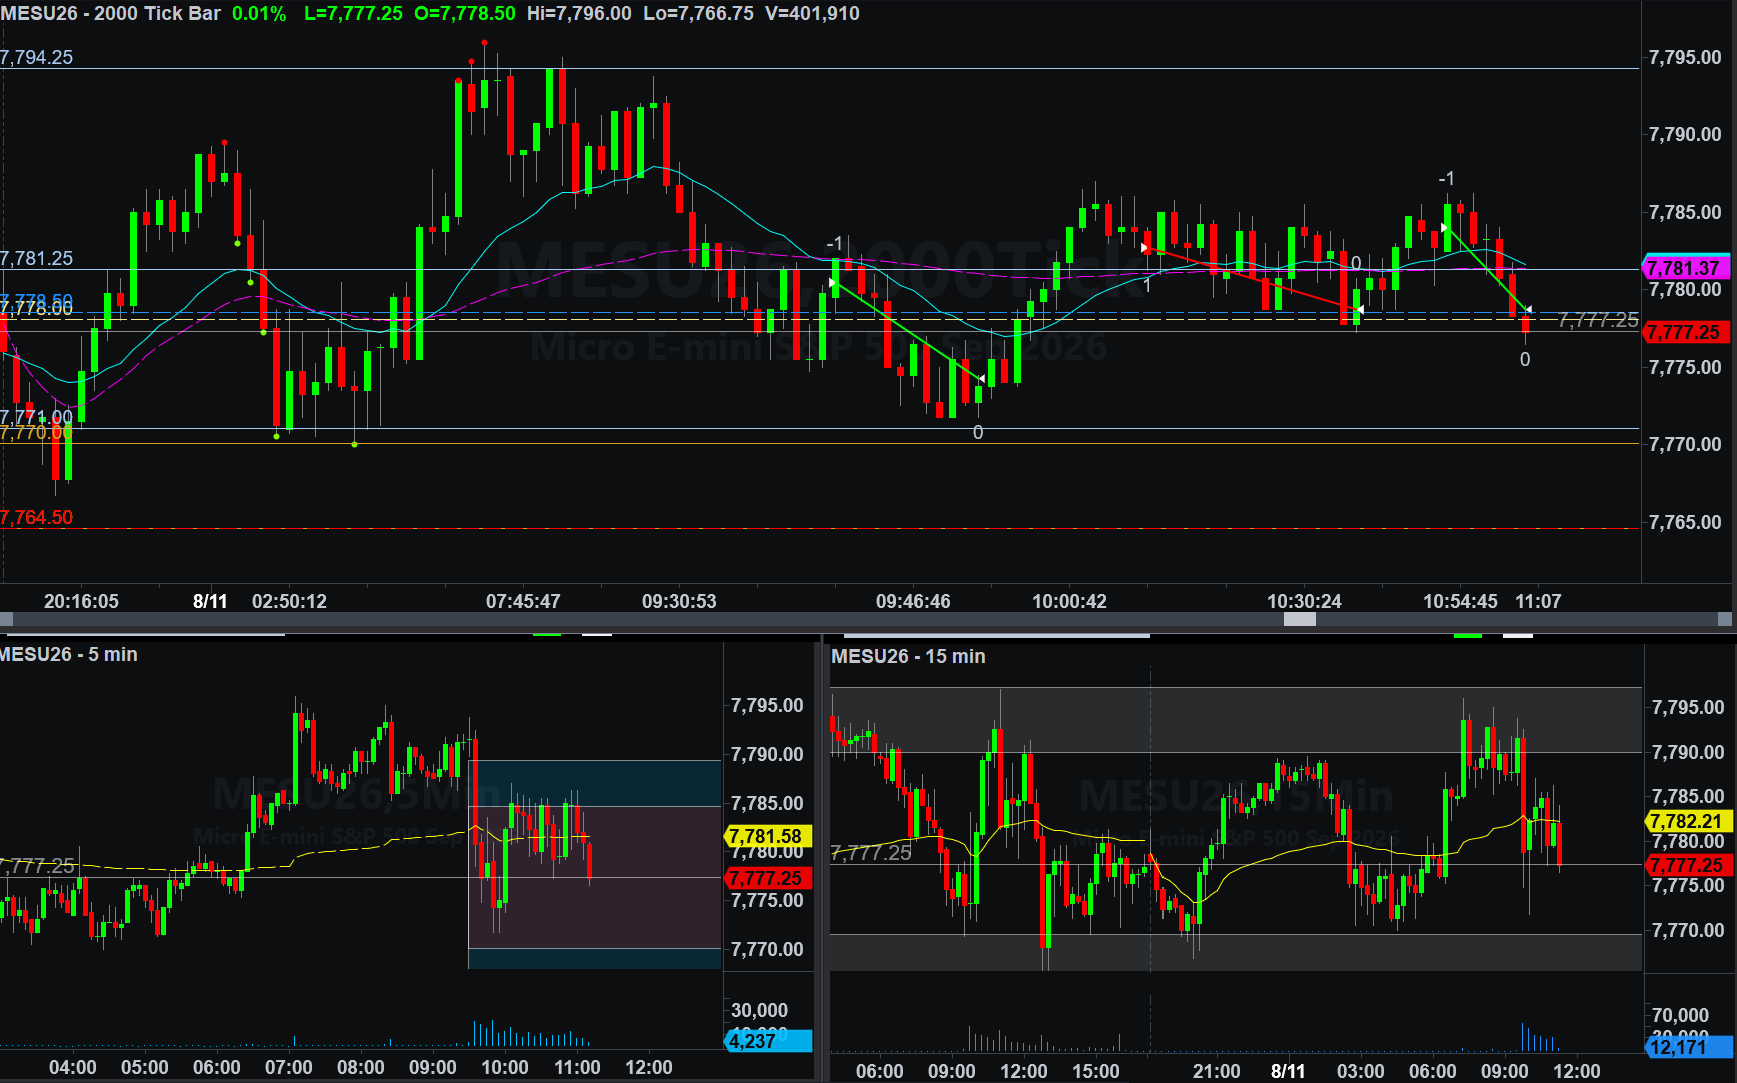
Task: Click the L=7,777.25 last price readout
Action: (x=353, y=14)
